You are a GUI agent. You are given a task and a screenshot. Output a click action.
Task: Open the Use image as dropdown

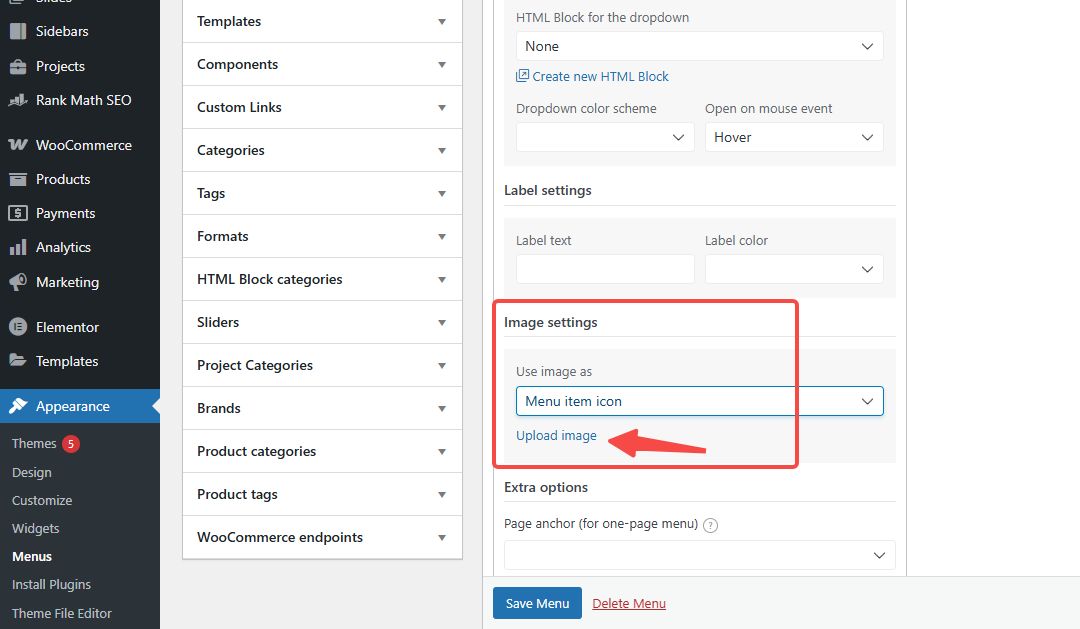click(x=698, y=400)
